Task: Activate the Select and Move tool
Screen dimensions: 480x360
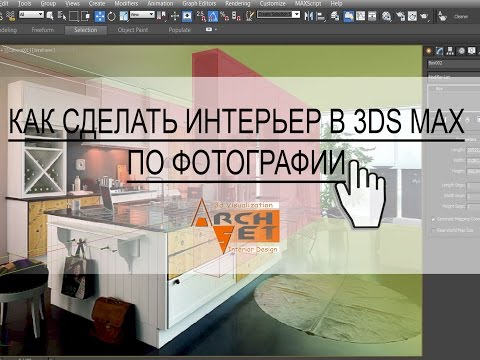Action: click(100, 16)
